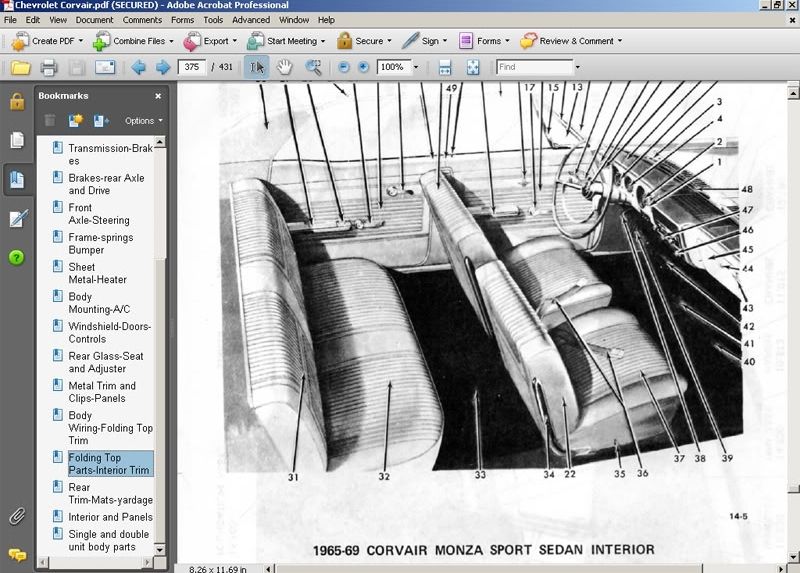
Task: Open the Tools menu
Action: tap(213, 20)
